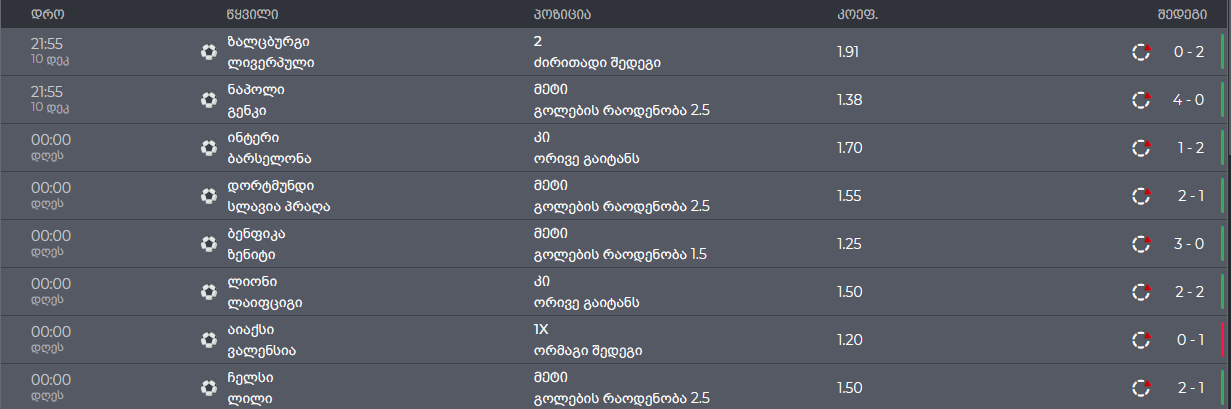Viewport: 1231px width, 409px height.
Task: Click the ball icon next to აიაქსი–ვალენსია
Action: (208, 340)
